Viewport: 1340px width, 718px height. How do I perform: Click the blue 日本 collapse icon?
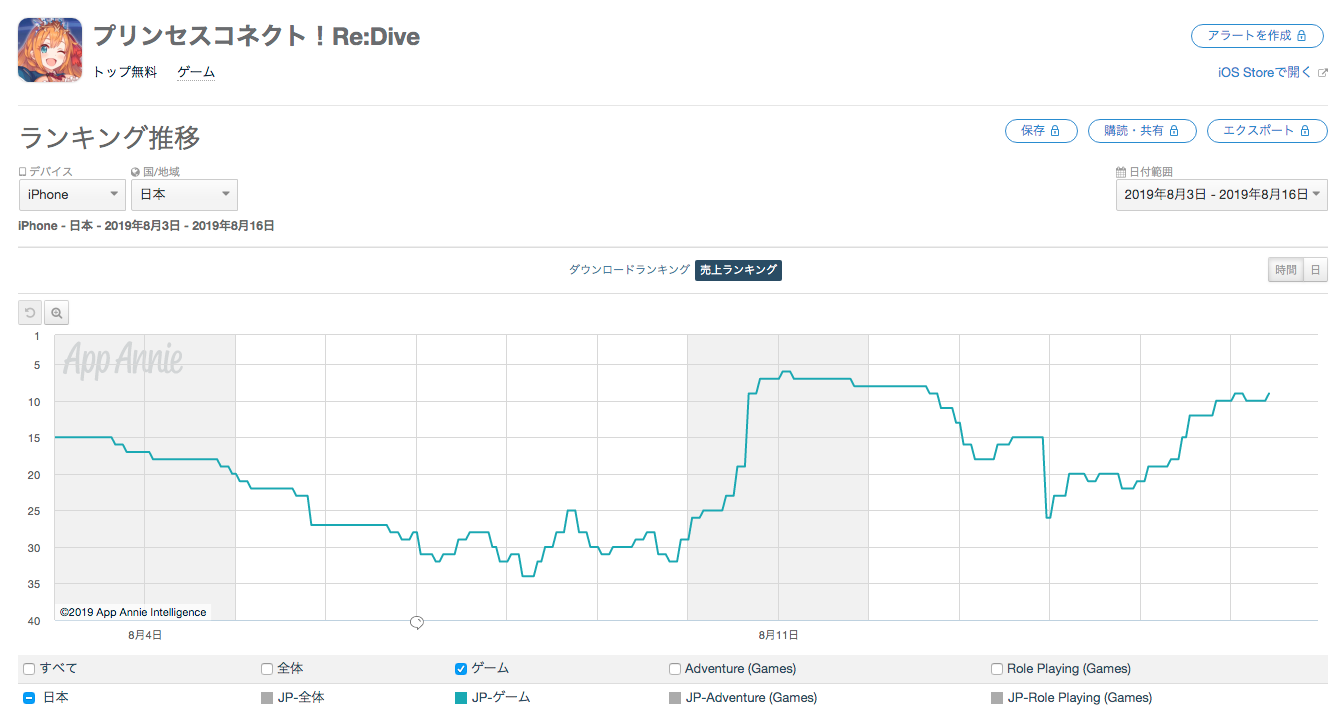29,698
